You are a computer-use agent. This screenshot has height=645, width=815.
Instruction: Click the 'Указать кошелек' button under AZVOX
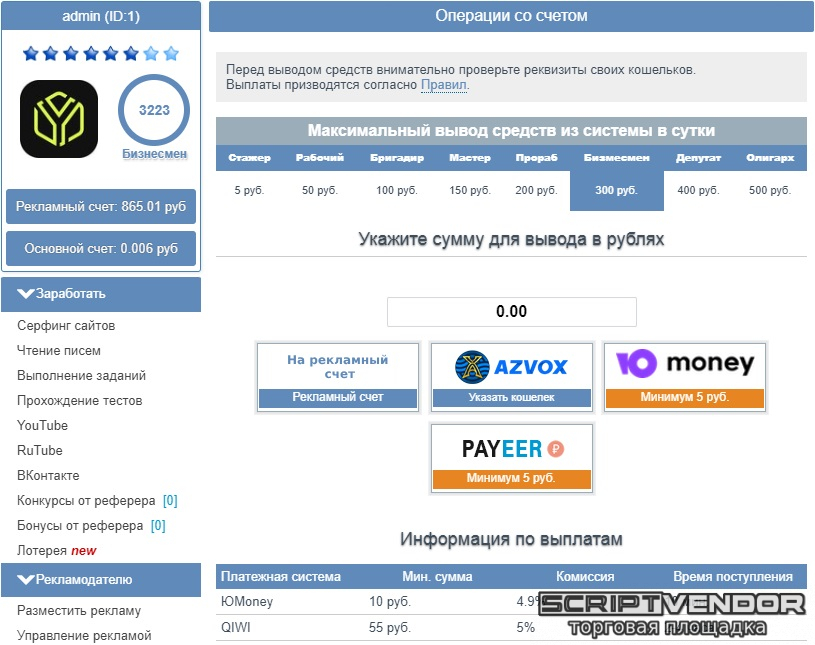511,398
